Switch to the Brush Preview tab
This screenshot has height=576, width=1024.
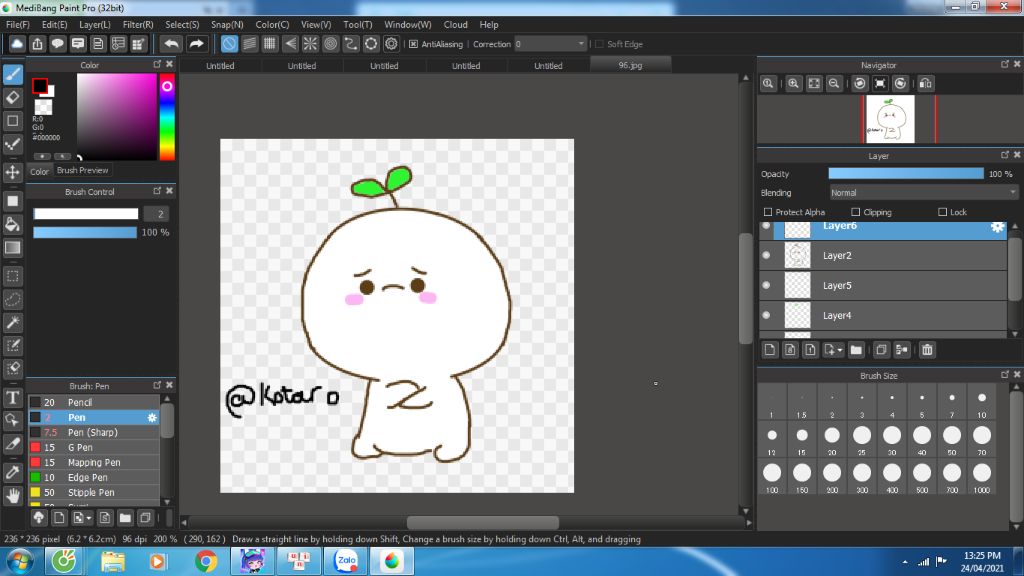point(82,170)
